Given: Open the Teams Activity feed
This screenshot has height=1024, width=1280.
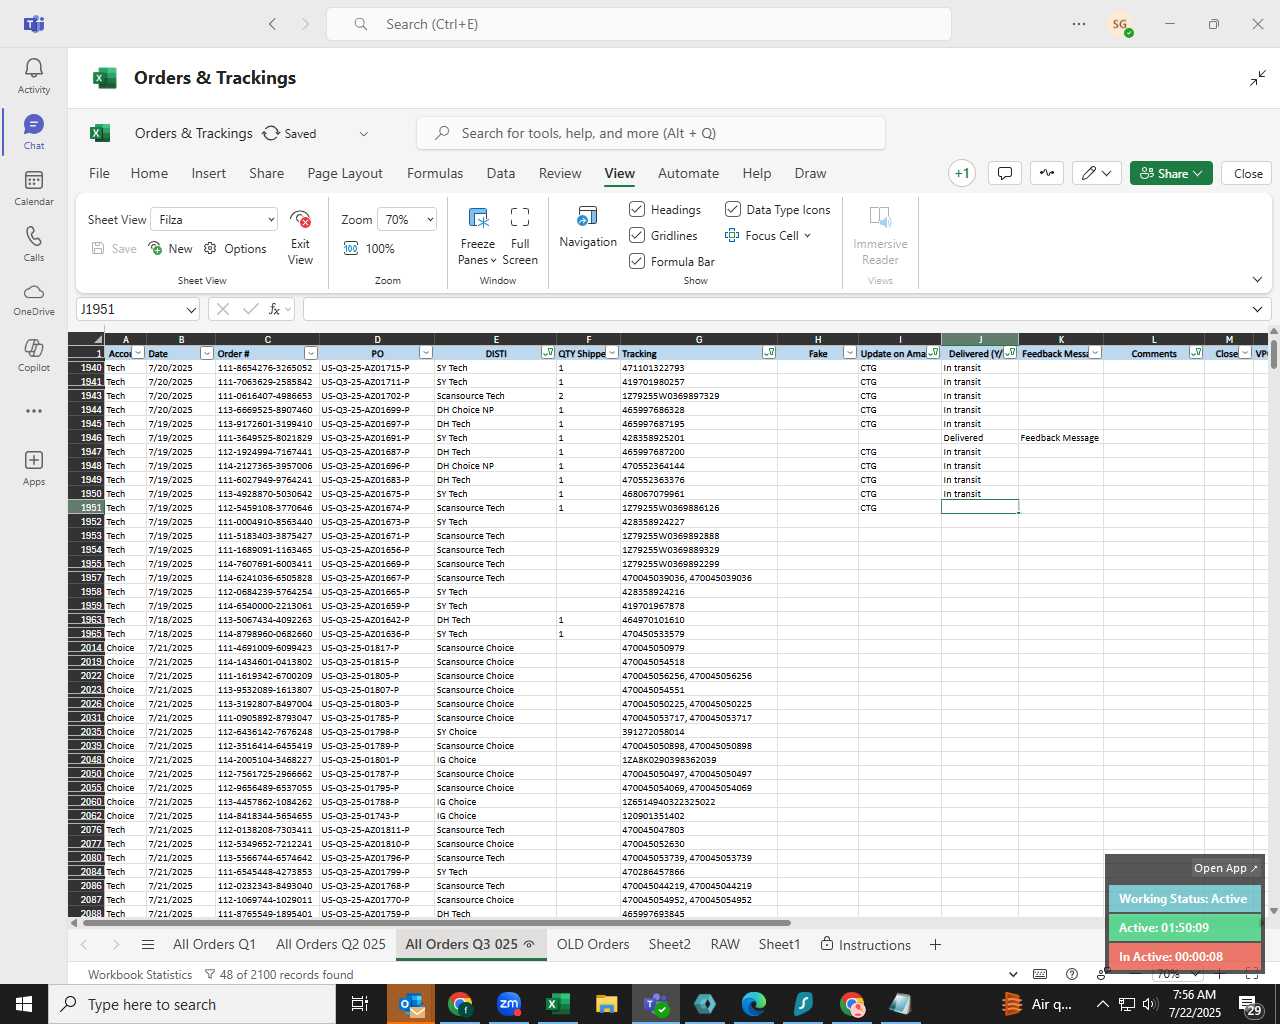Looking at the screenshot, I should coord(34,76).
